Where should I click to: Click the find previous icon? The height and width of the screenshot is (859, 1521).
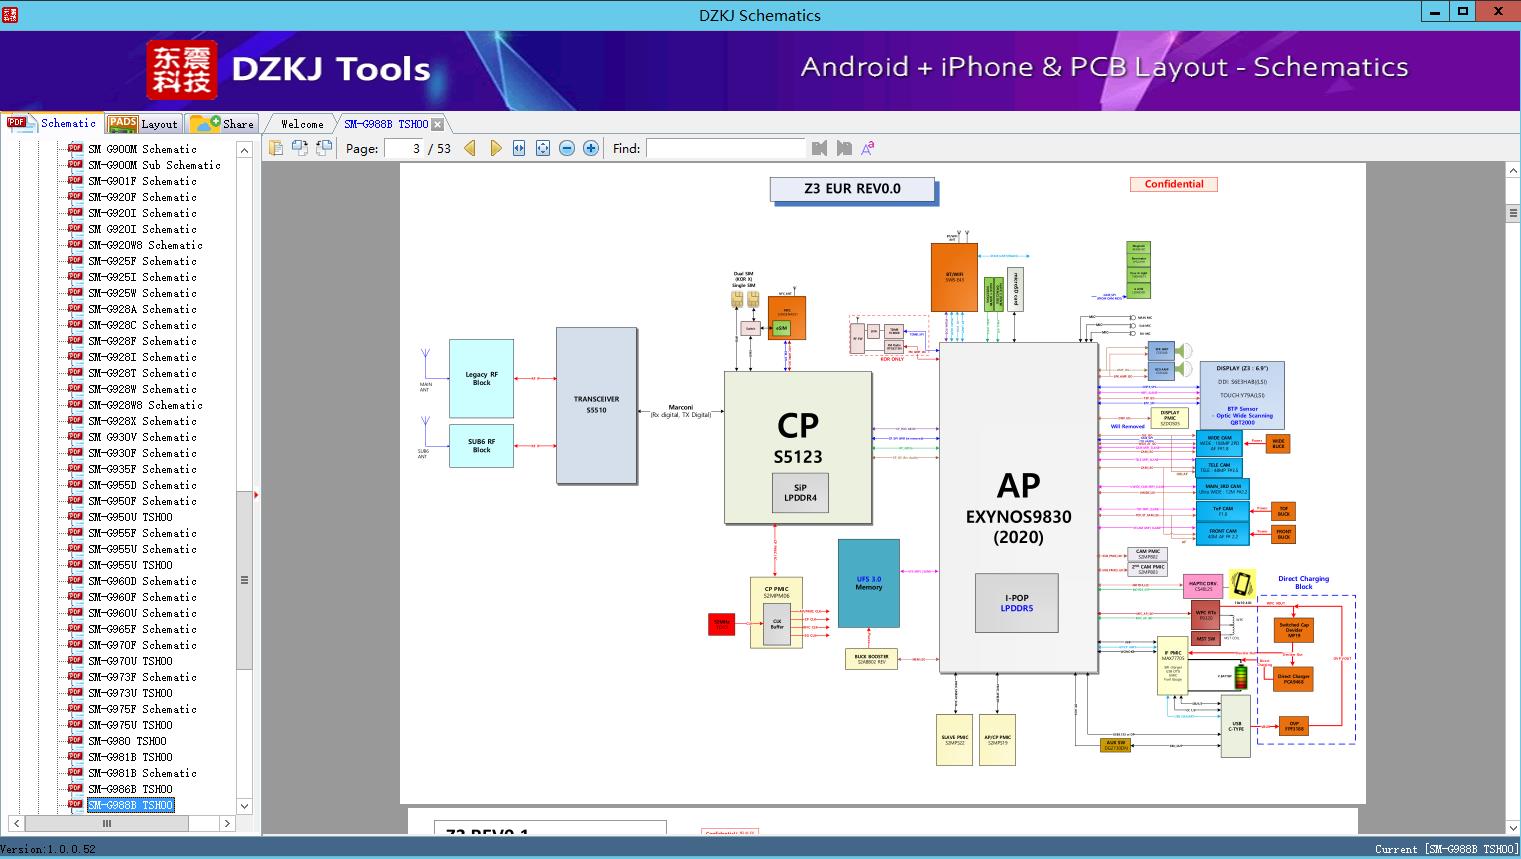click(819, 148)
